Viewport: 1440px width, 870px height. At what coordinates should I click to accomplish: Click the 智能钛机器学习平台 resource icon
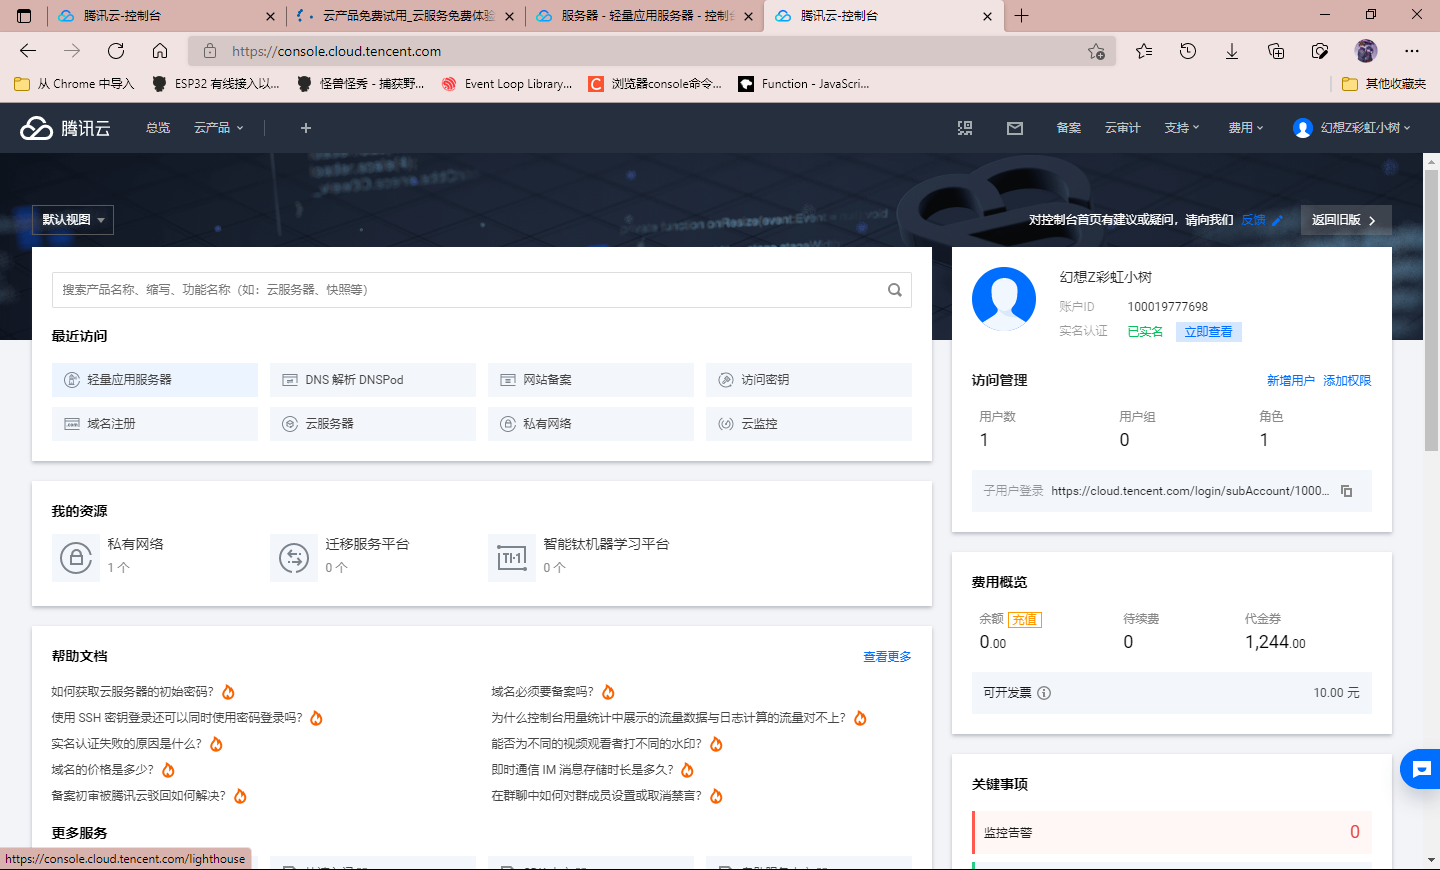[x=512, y=558]
